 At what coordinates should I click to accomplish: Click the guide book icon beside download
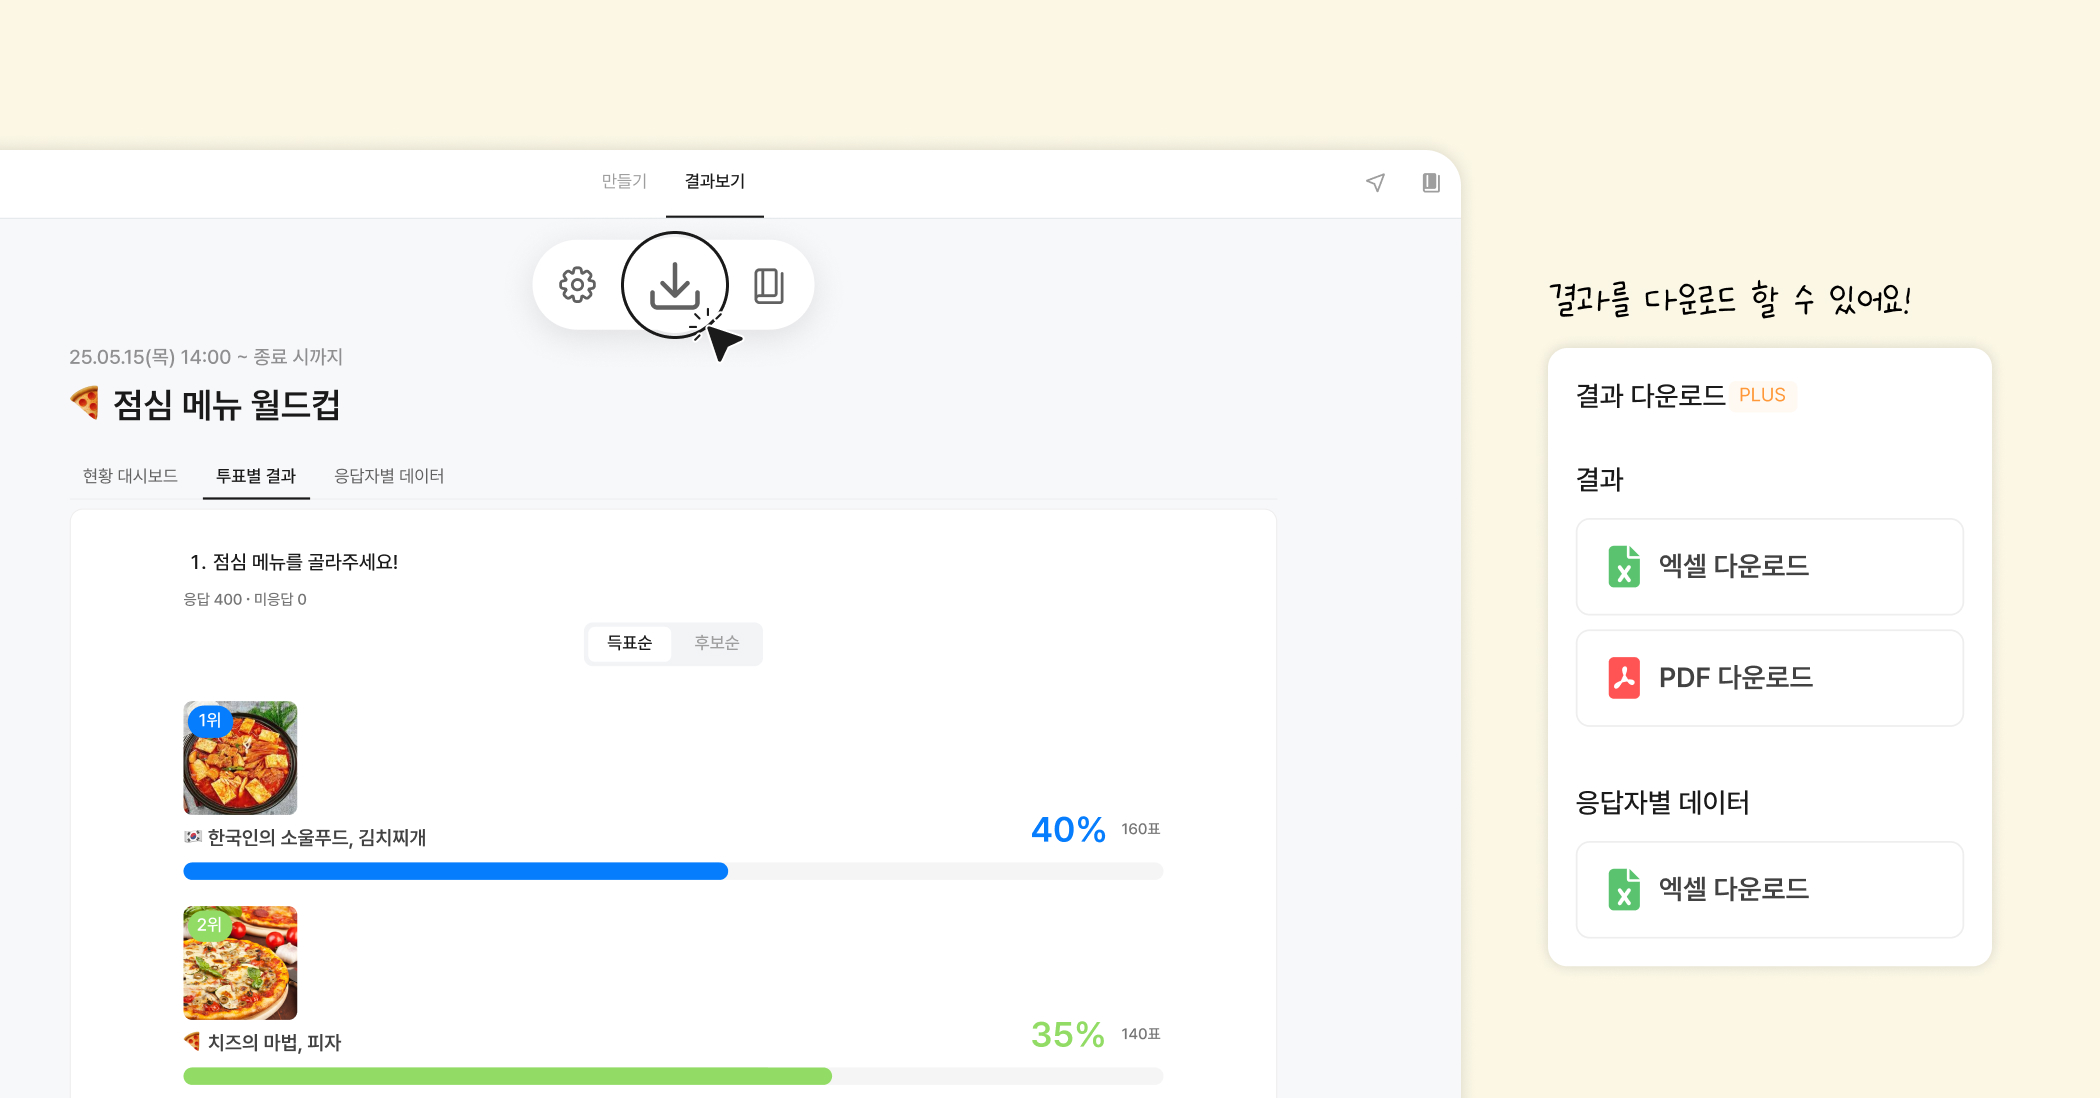click(x=768, y=285)
